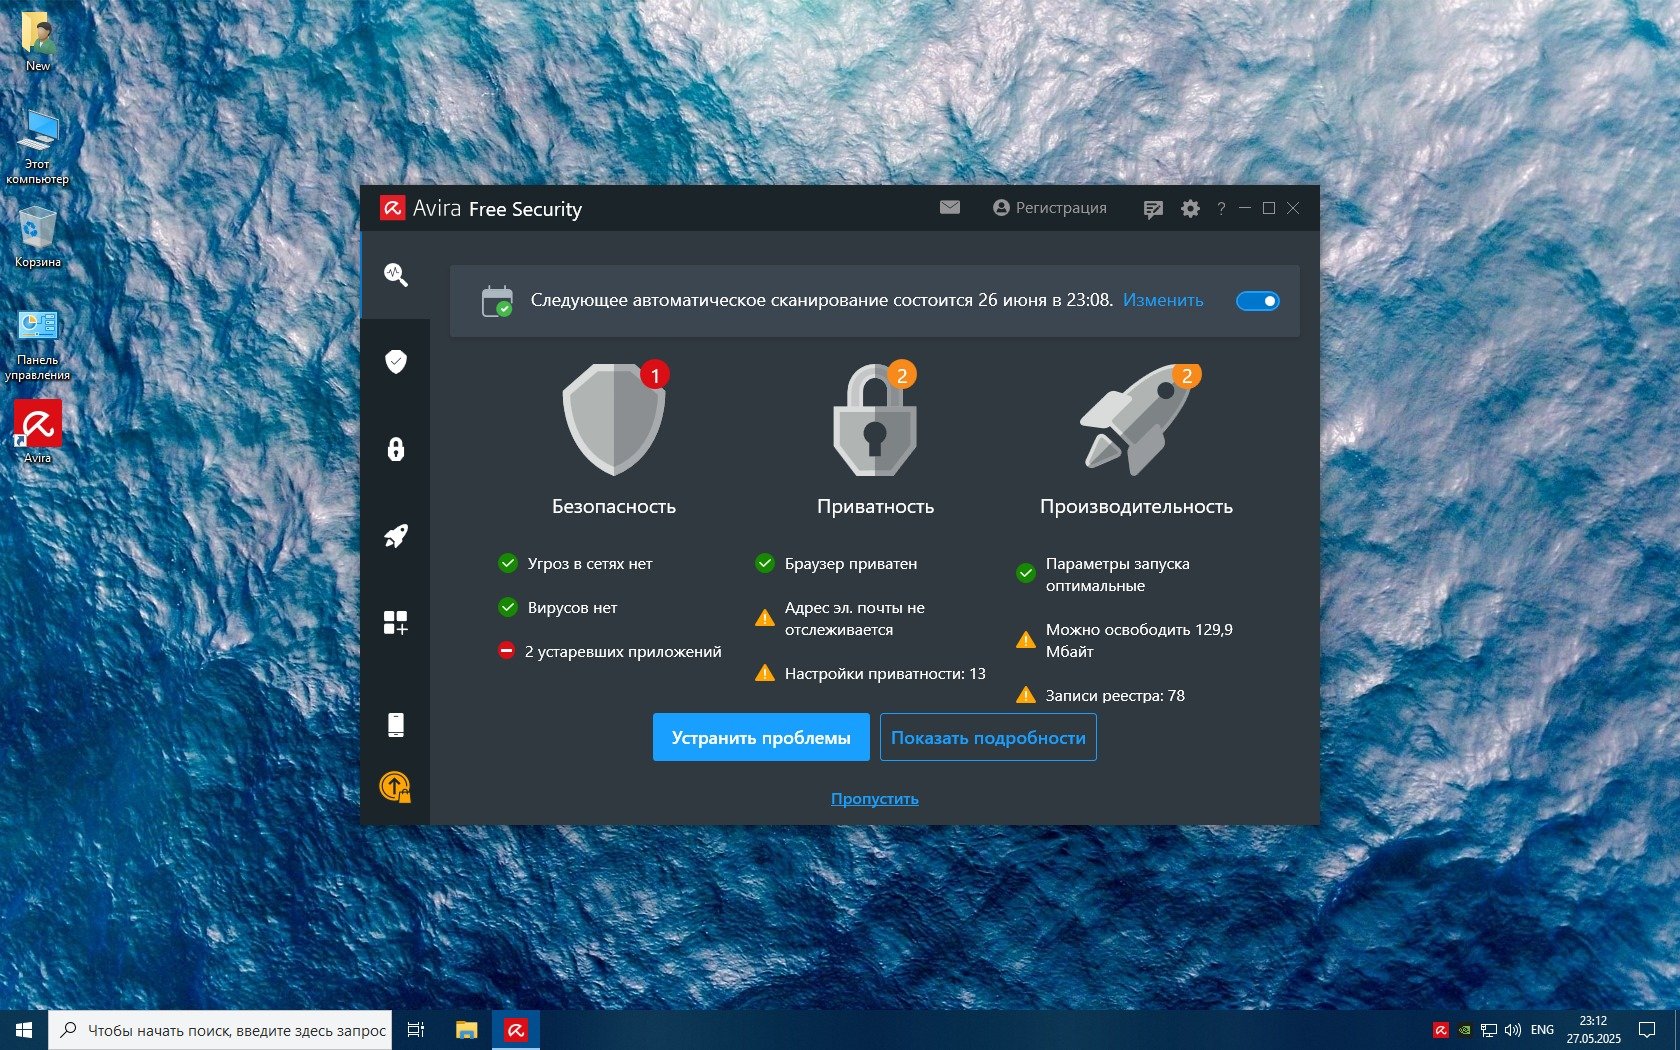
Task: Toggle the automatic scan schedule switch
Action: [x=1257, y=301]
